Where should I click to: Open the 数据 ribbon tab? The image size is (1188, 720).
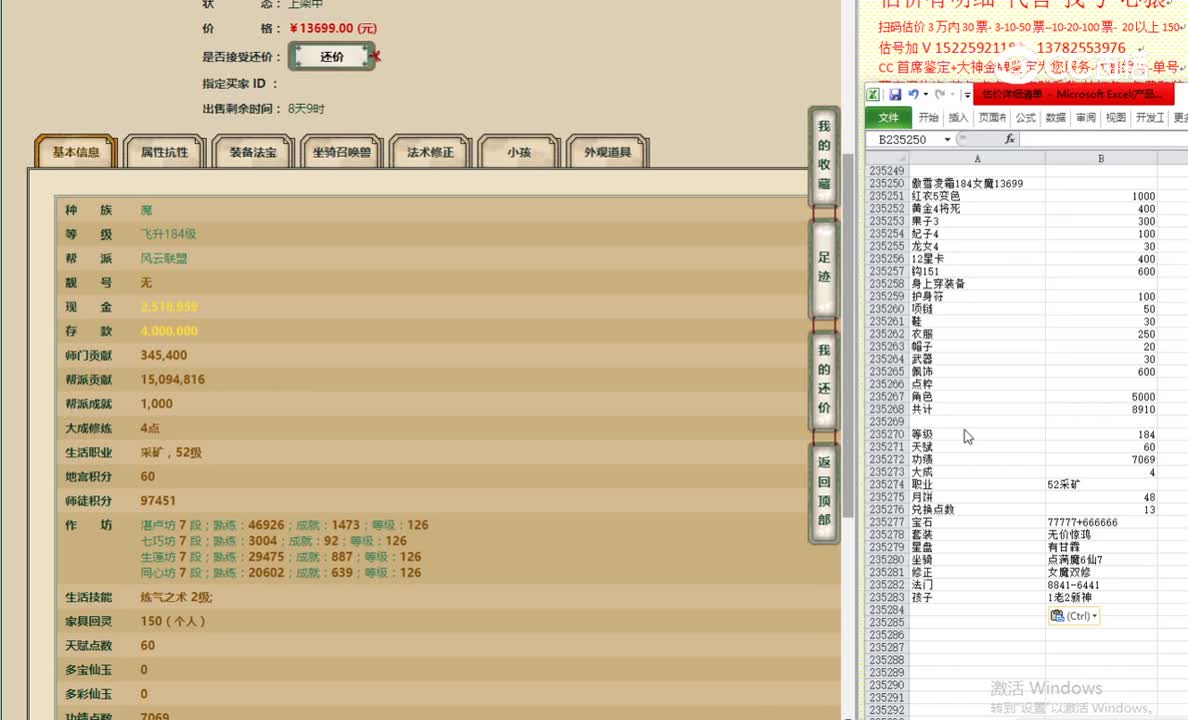[x=1055, y=117]
